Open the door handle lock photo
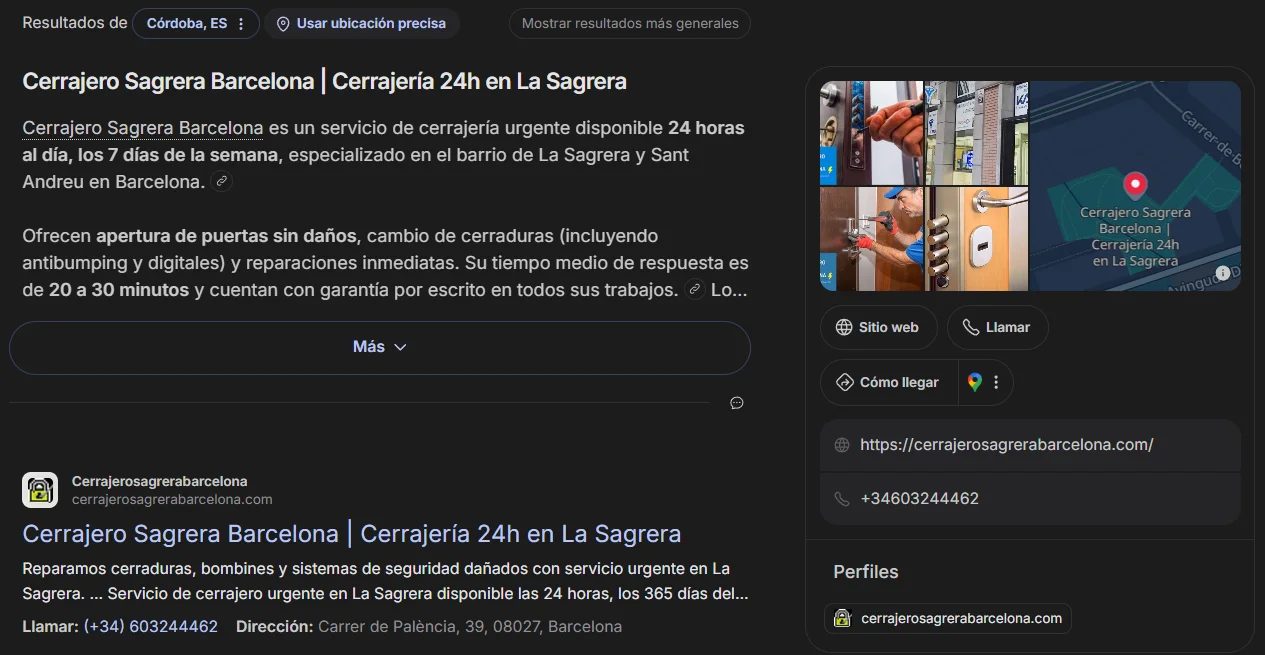This screenshot has height=655, width=1265. [977, 239]
